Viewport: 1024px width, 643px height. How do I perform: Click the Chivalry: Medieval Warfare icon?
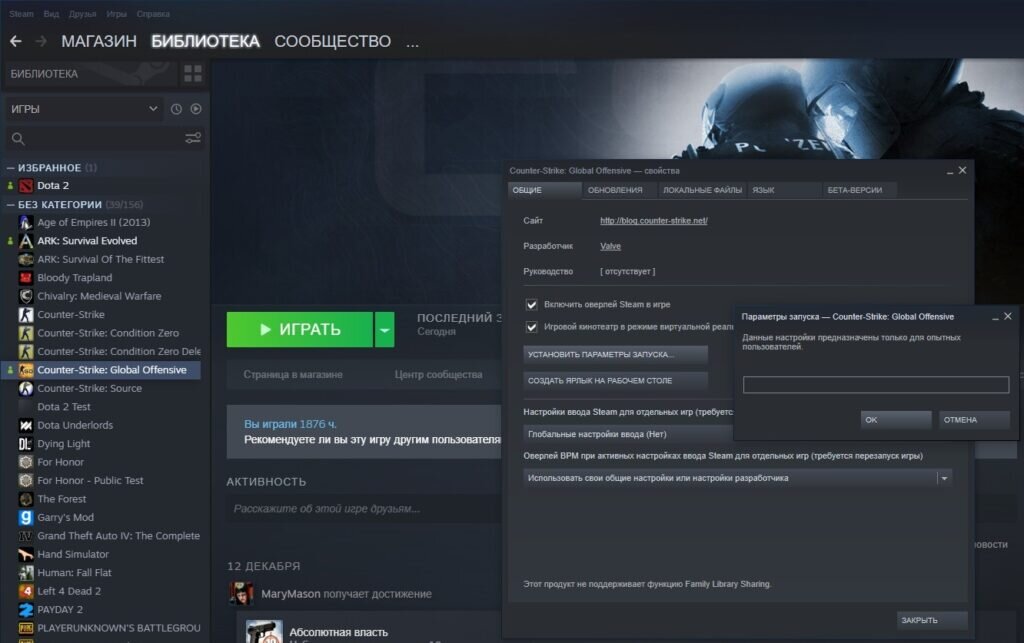pos(26,296)
